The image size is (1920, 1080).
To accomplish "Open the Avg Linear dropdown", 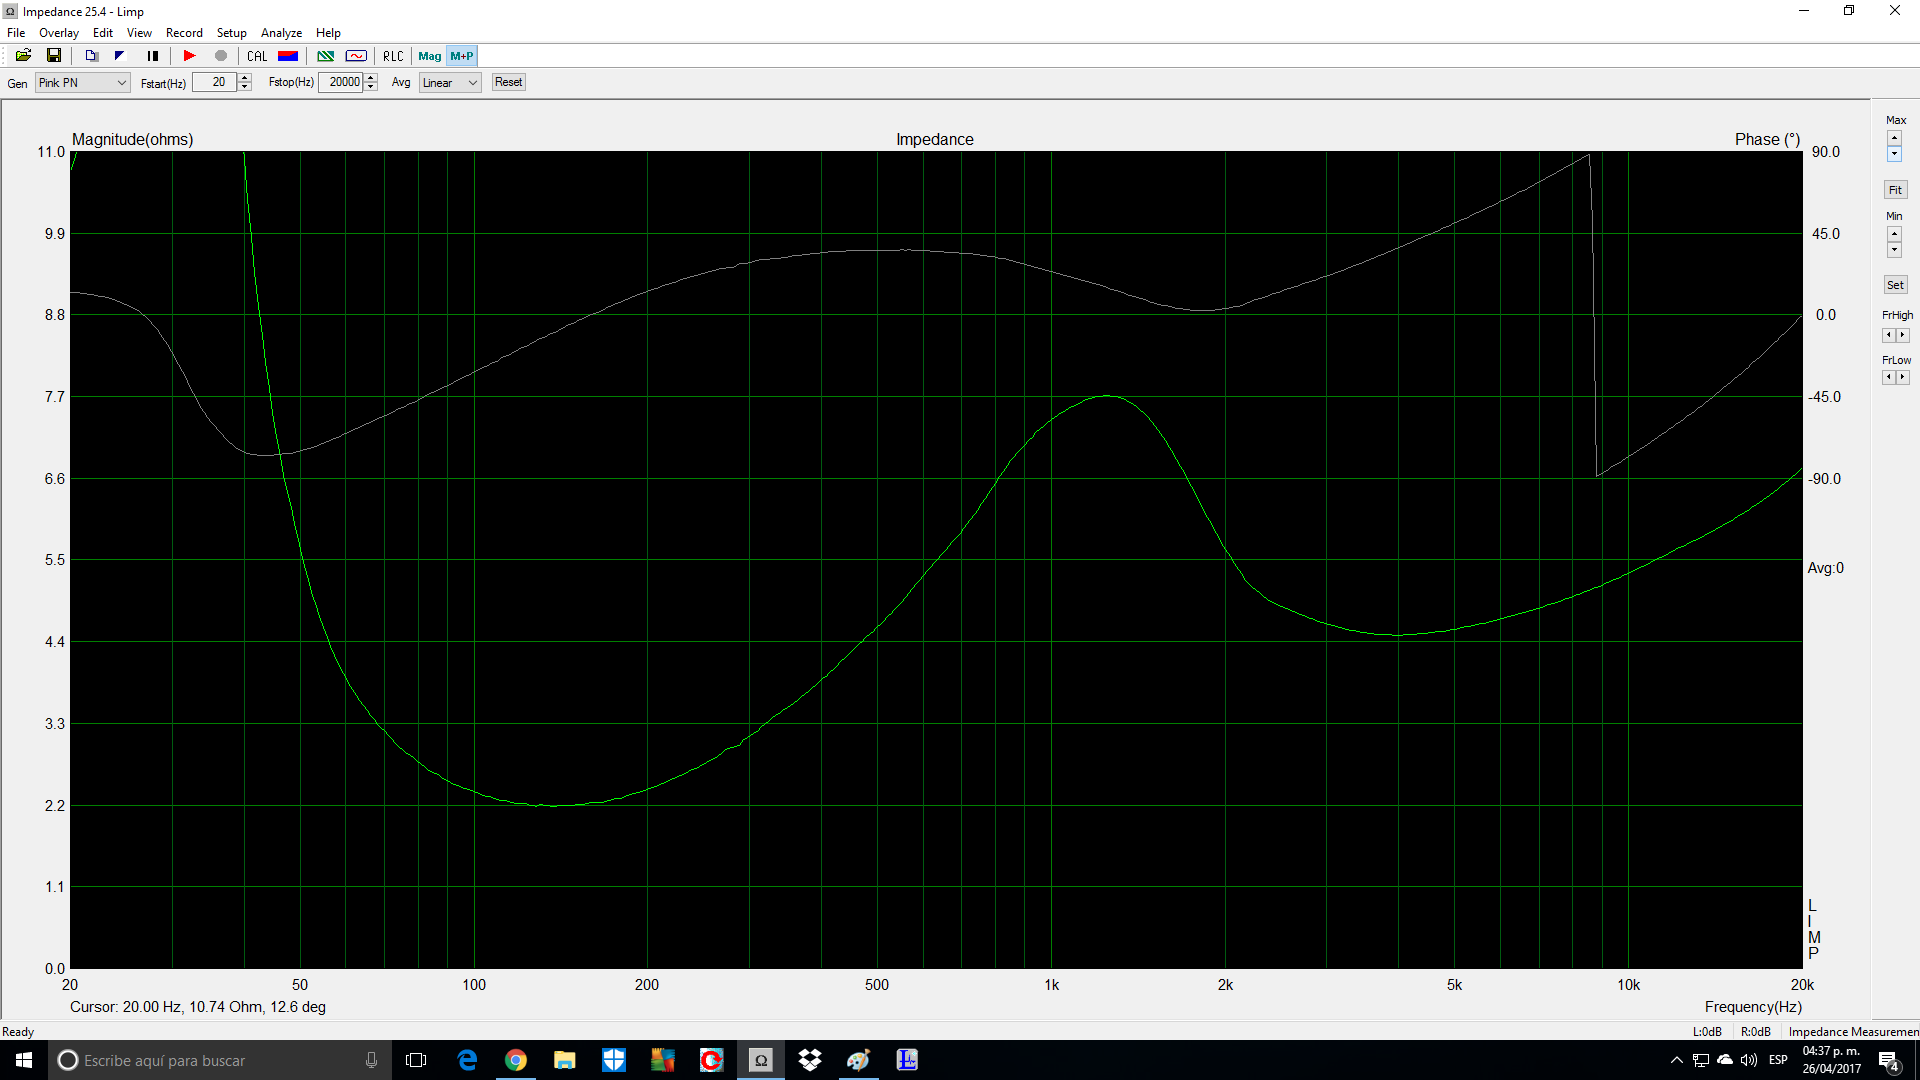I will [x=450, y=83].
